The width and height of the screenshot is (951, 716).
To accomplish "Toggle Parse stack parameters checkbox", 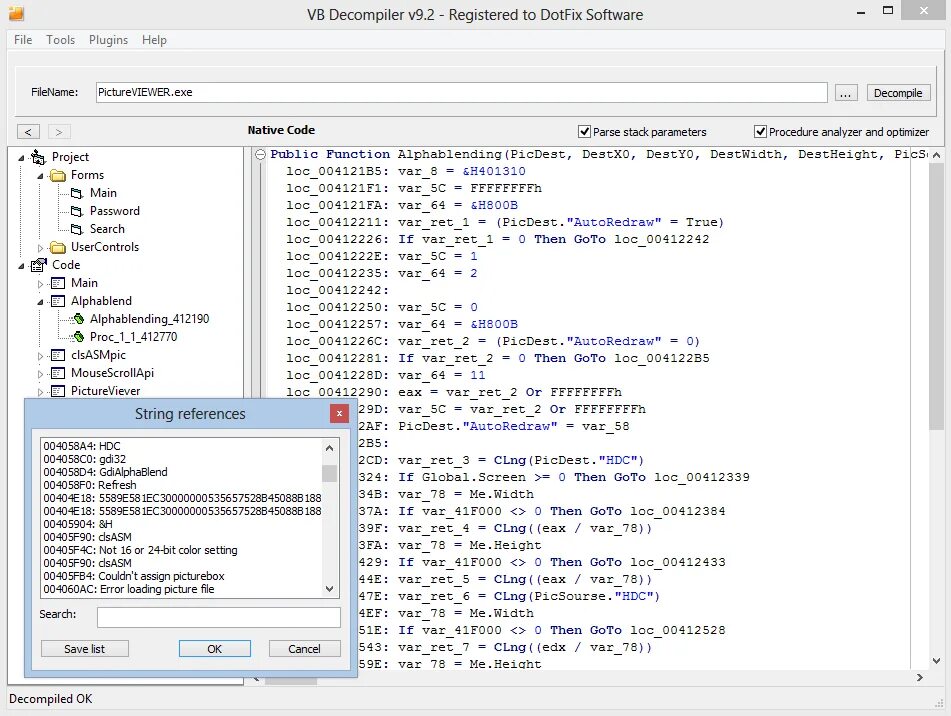I will coord(584,132).
